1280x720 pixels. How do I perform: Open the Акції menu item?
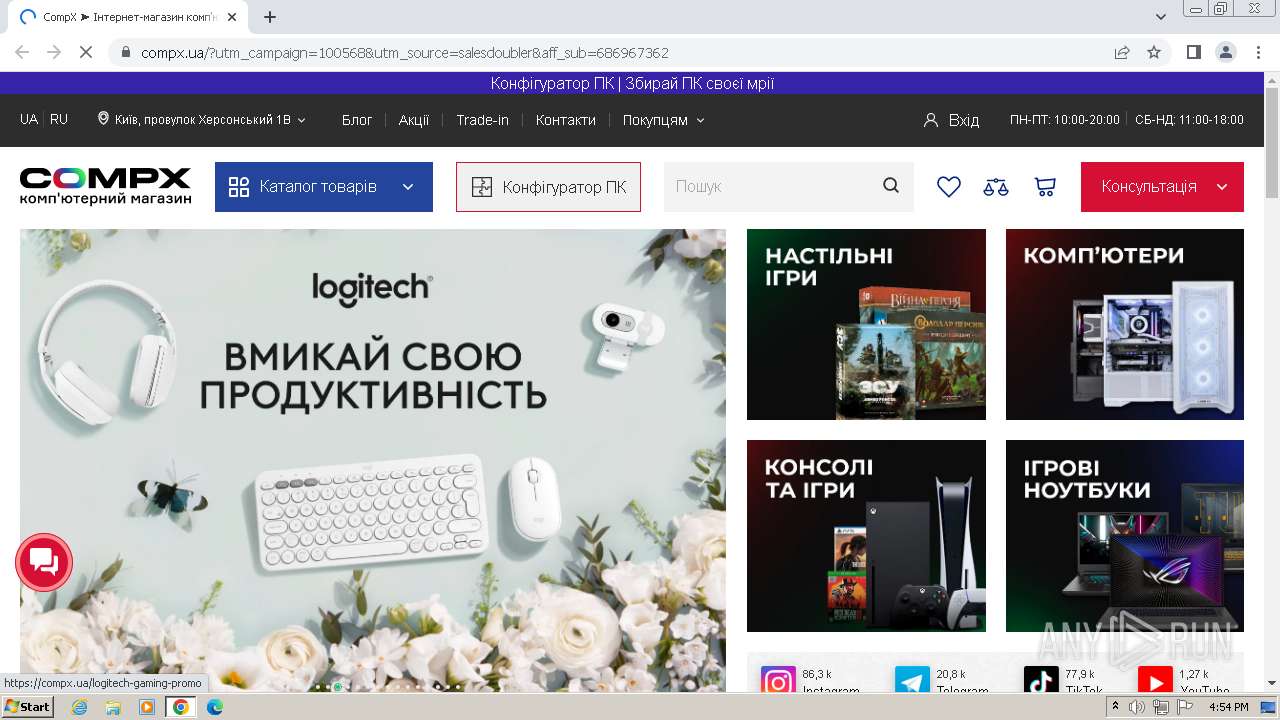[414, 120]
